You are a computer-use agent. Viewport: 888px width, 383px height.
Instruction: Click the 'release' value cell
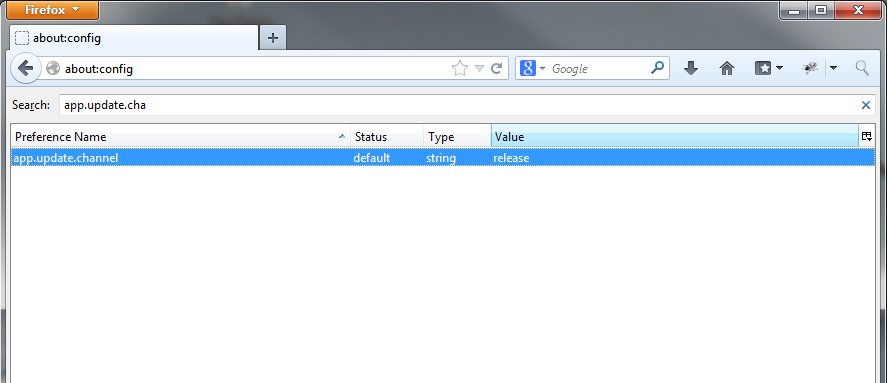point(511,158)
